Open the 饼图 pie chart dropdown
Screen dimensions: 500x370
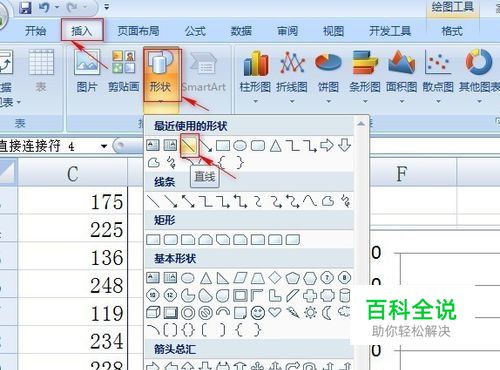328,76
